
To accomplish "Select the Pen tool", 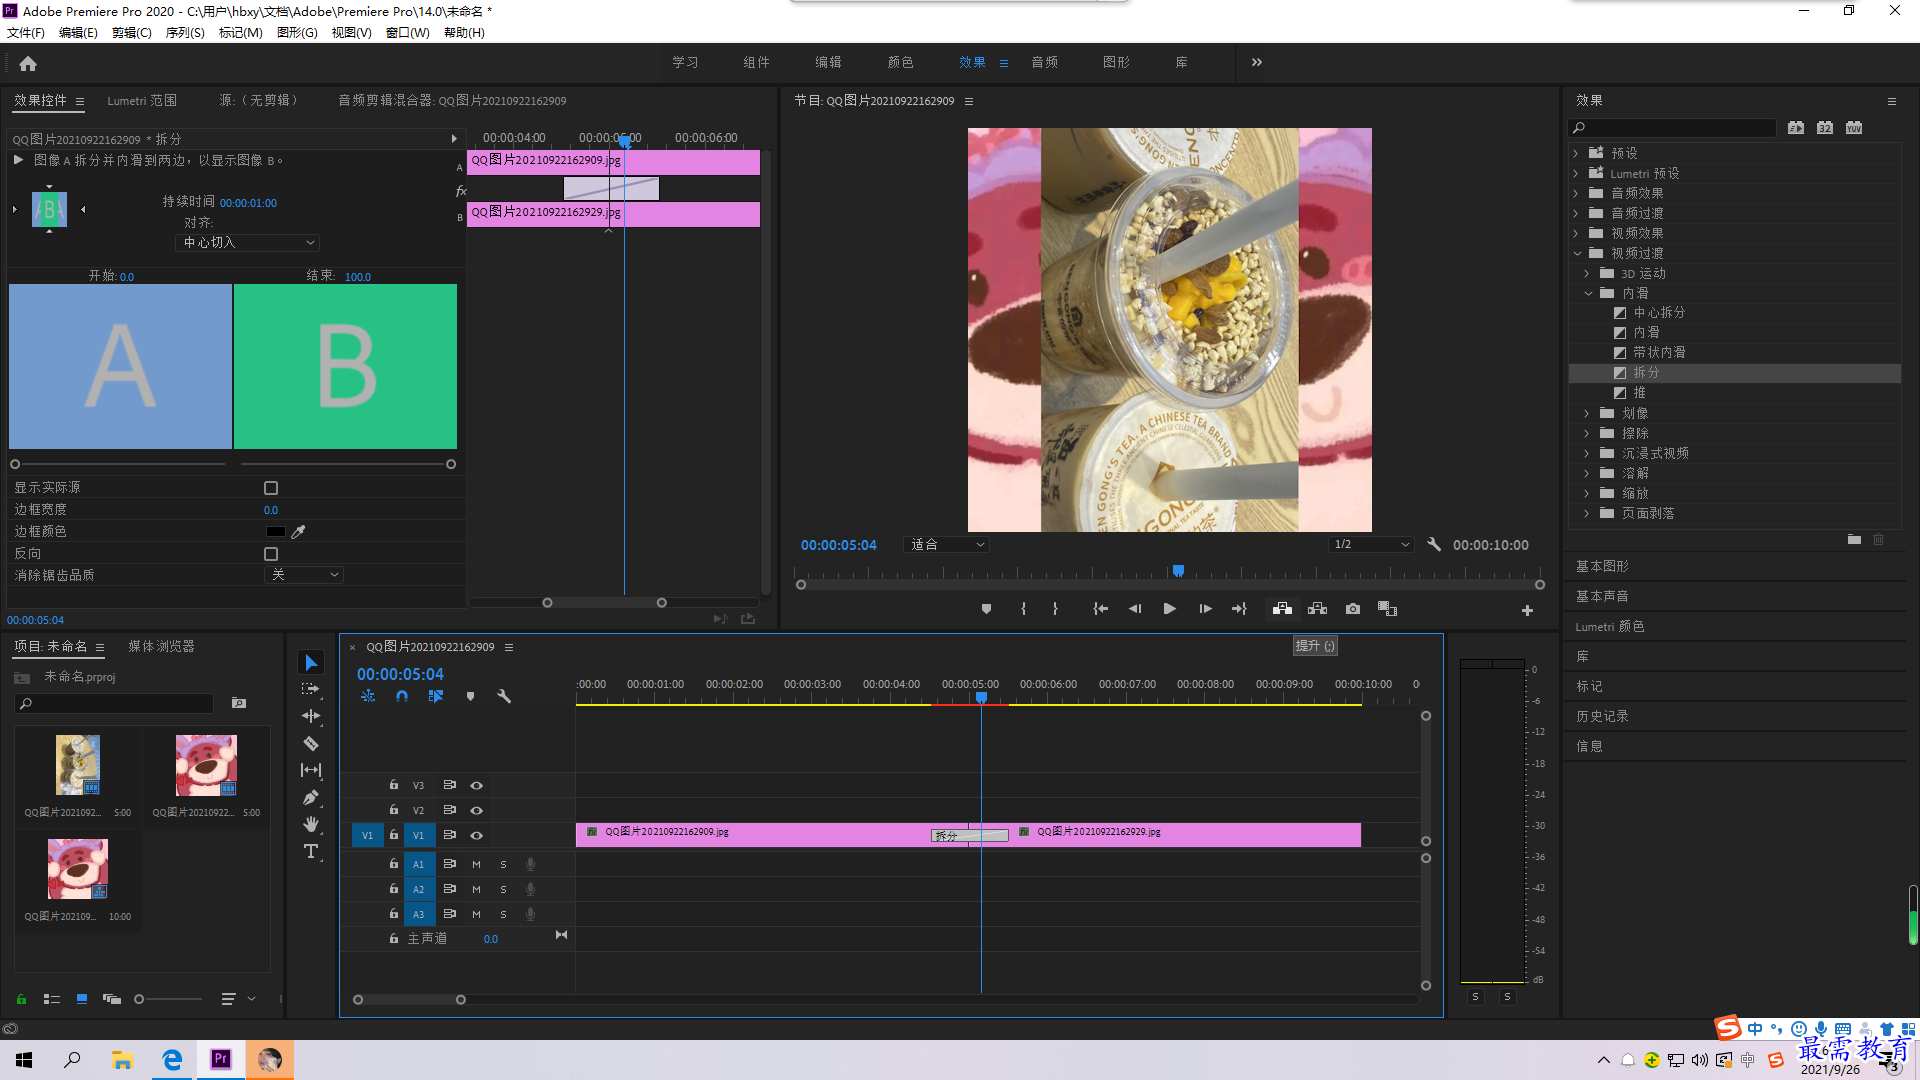I will 311,797.
